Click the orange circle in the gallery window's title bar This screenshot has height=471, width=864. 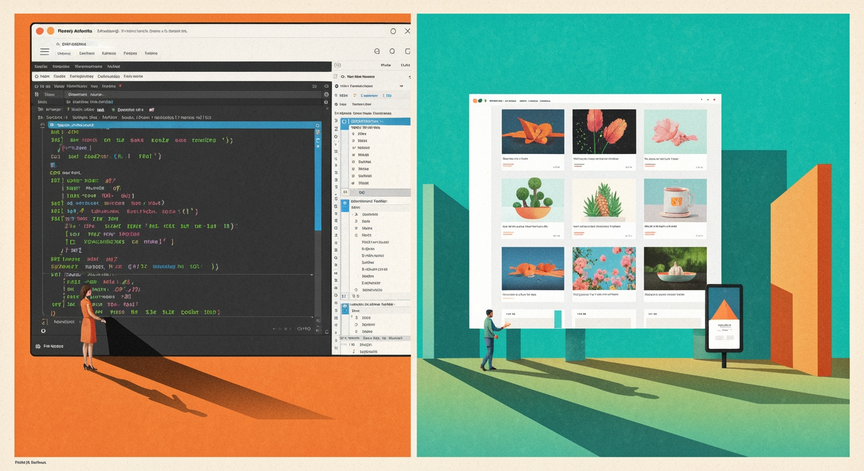pos(475,101)
